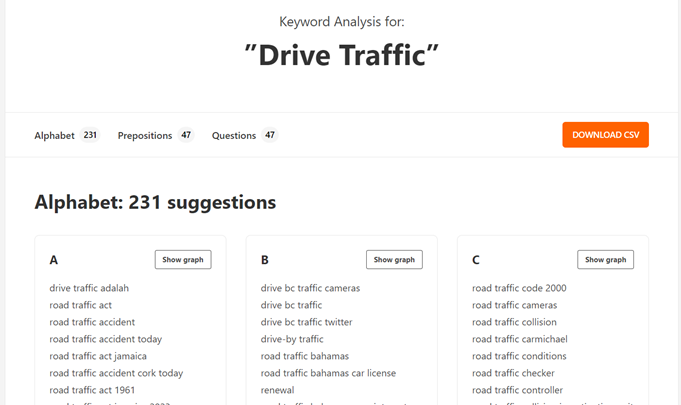Click the 231 count badge beside Alphabet
681x405 pixels.
pos(90,135)
